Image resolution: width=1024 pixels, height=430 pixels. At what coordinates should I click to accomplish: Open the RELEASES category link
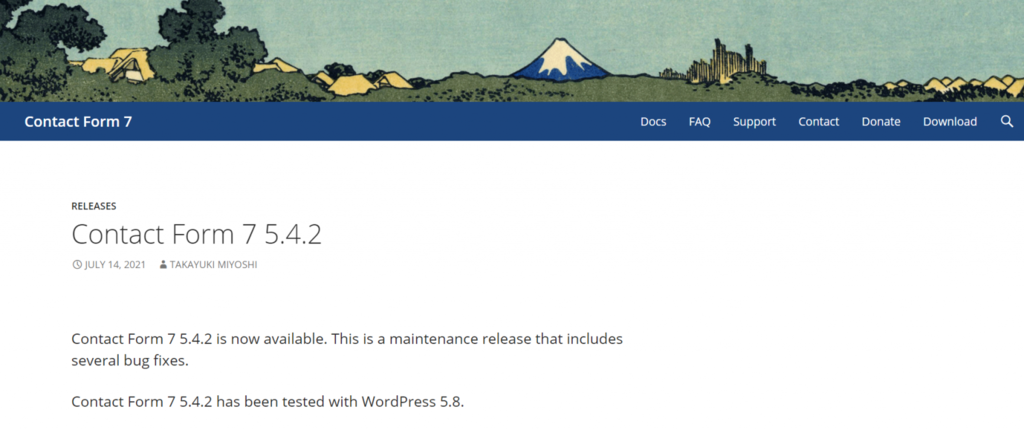point(93,206)
